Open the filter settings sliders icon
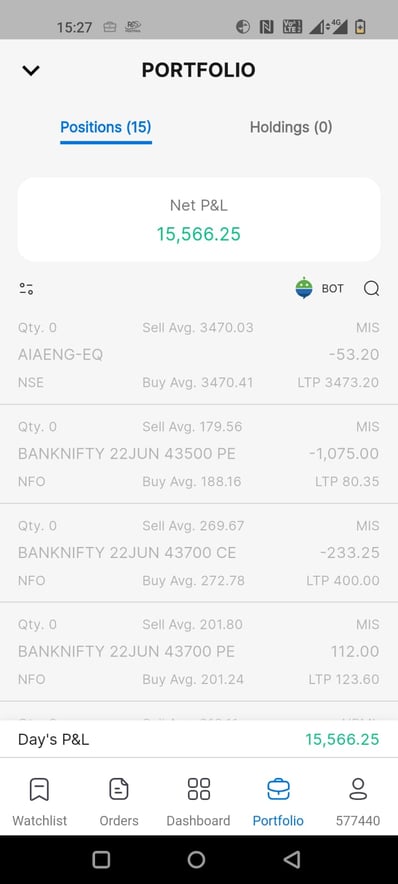398x884 pixels. [26, 289]
